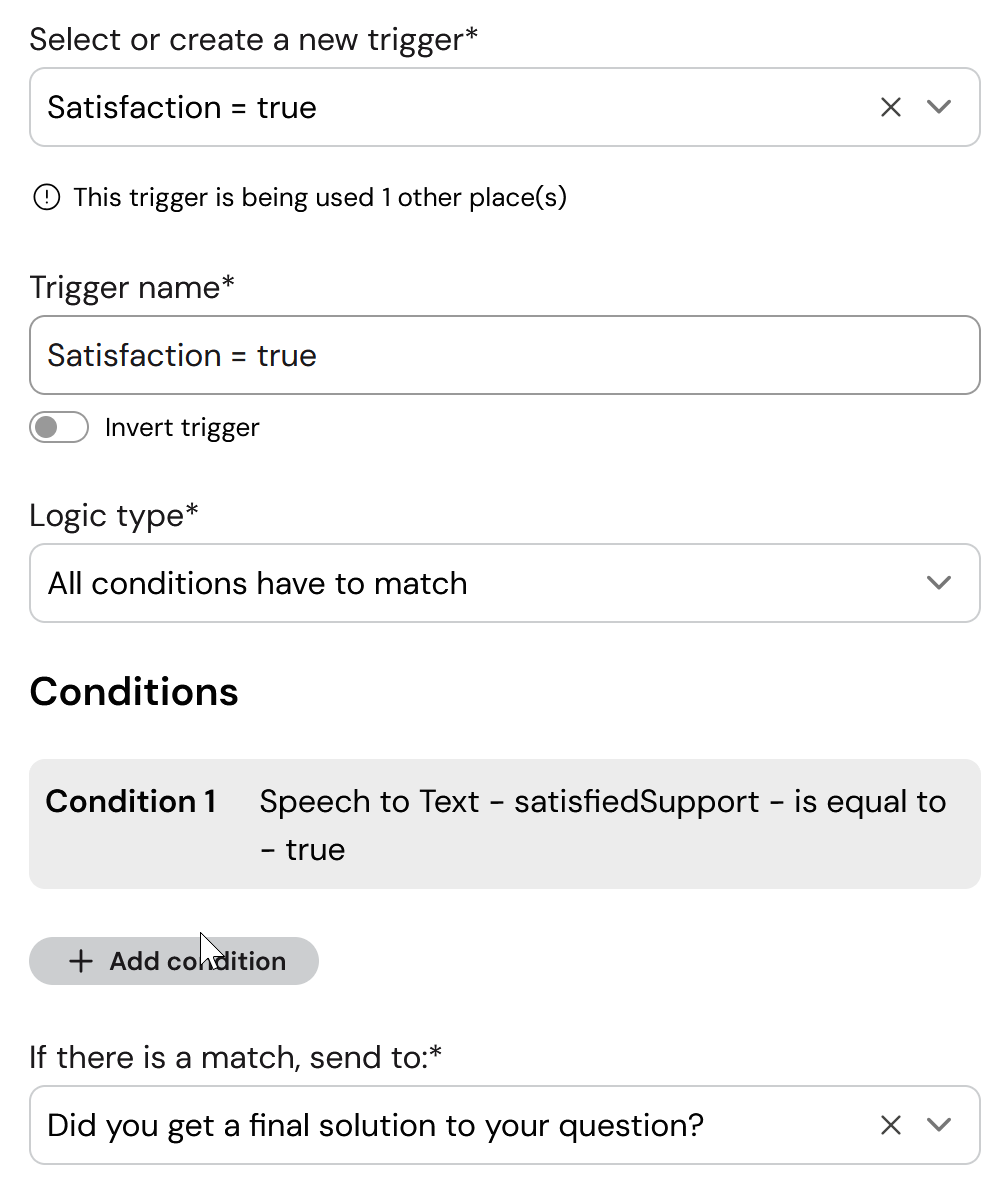Open the trigger selection dropdown chevron
This screenshot has height=1177, width=991.
pos(938,107)
